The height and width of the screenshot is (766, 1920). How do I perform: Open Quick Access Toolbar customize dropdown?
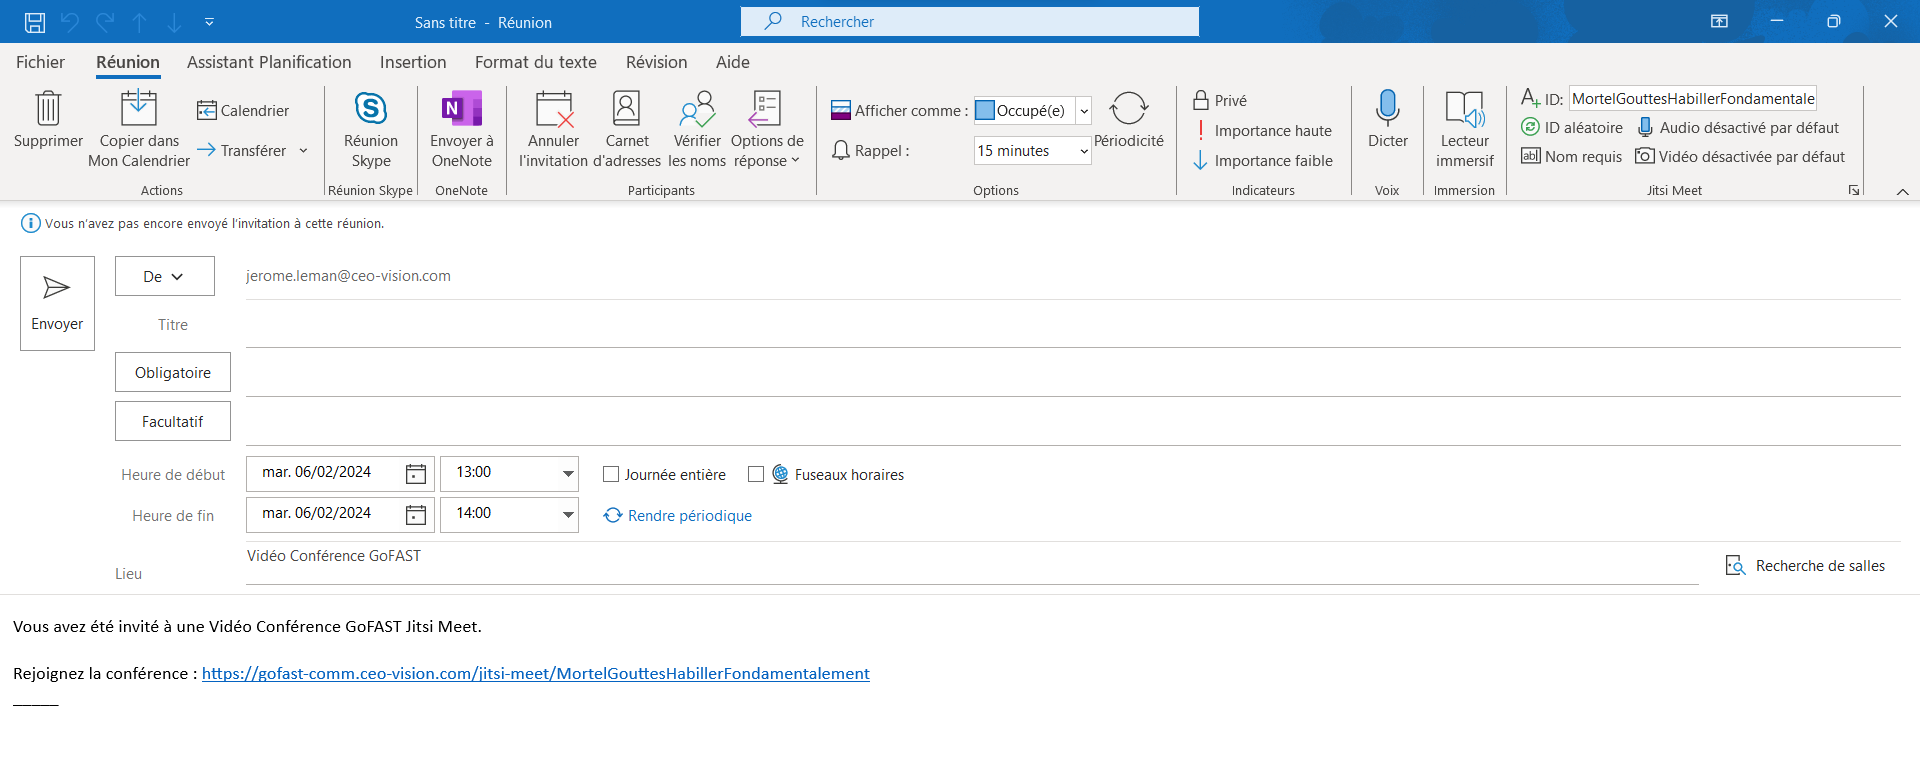209,21
